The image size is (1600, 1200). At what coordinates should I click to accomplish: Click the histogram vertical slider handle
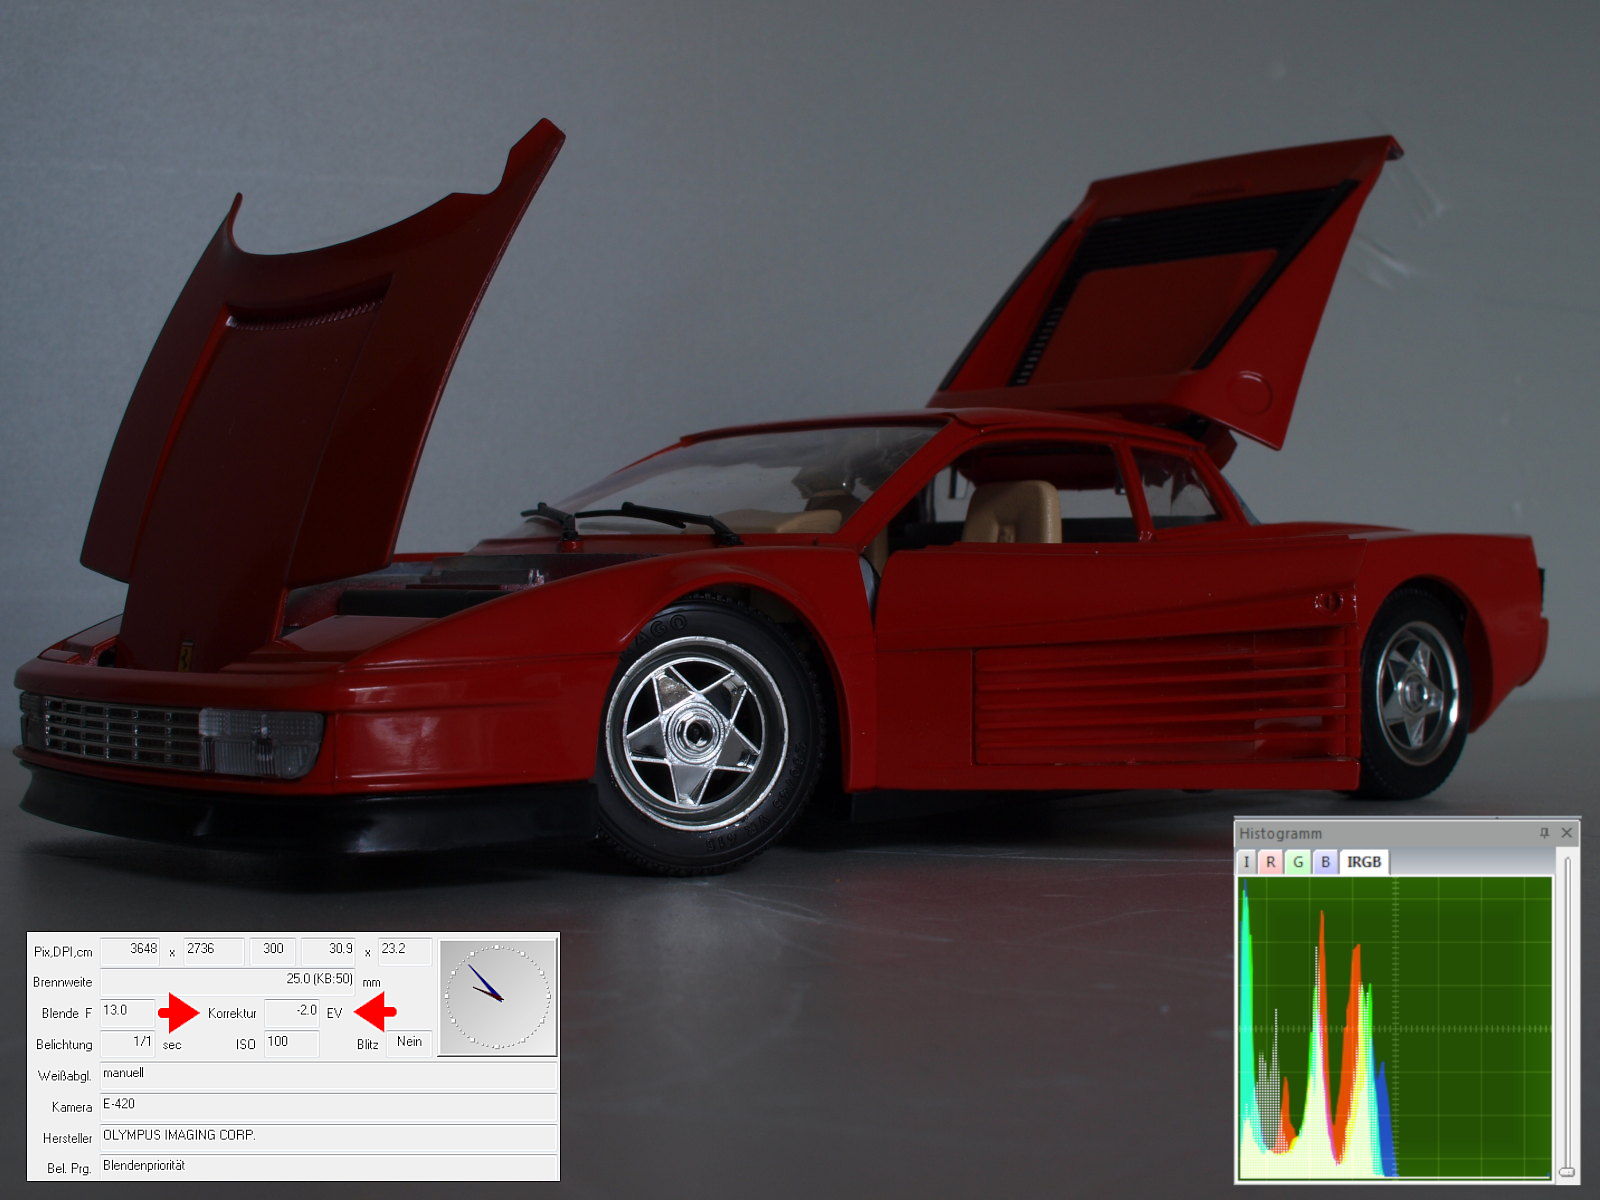click(1567, 1171)
